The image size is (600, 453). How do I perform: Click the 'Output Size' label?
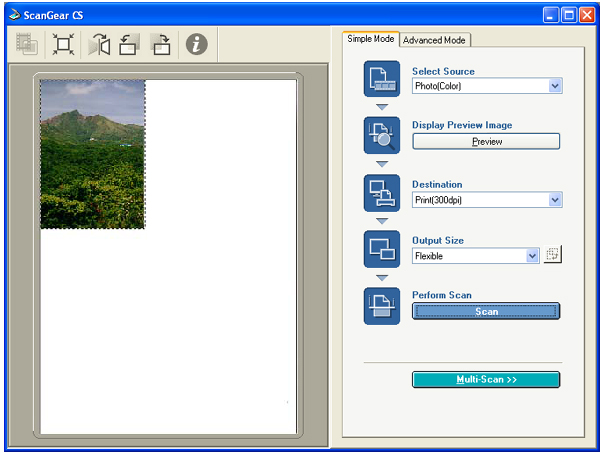coord(438,240)
